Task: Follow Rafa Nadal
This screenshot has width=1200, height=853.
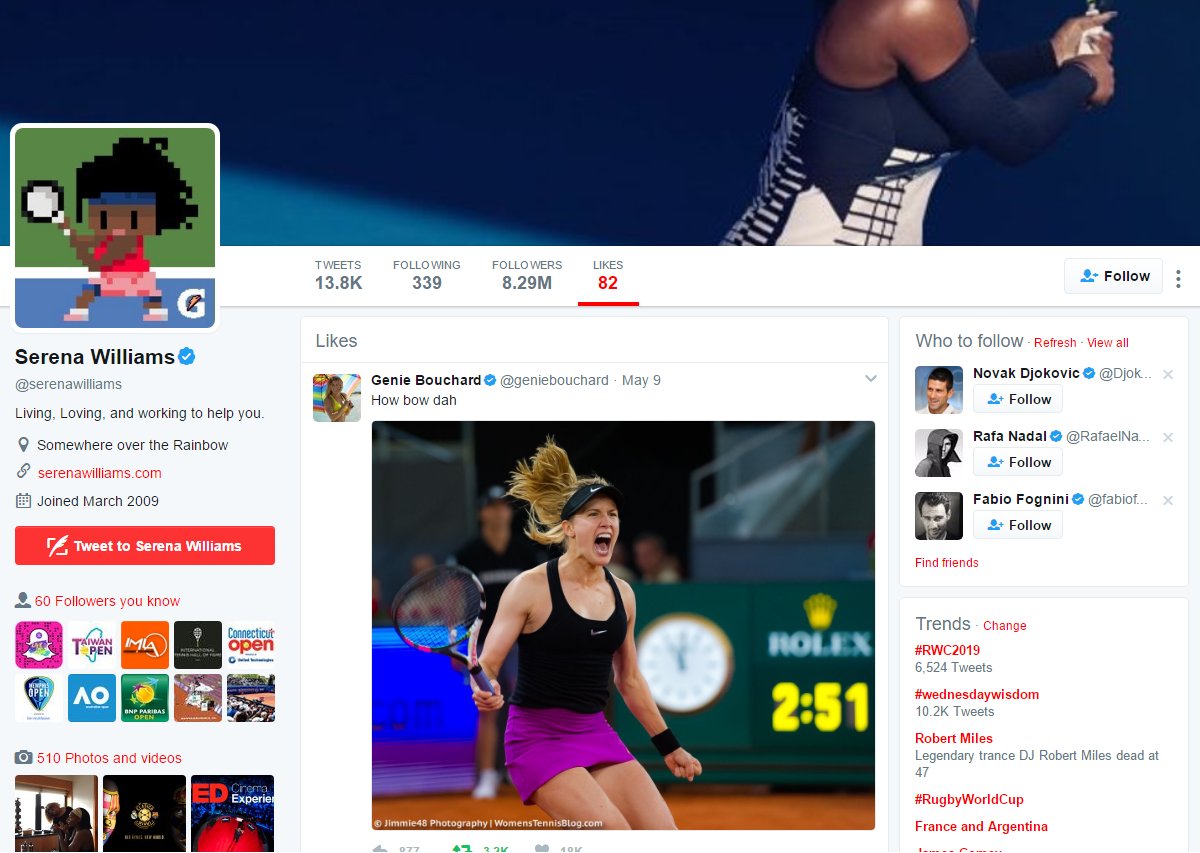Action: pos(1018,462)
